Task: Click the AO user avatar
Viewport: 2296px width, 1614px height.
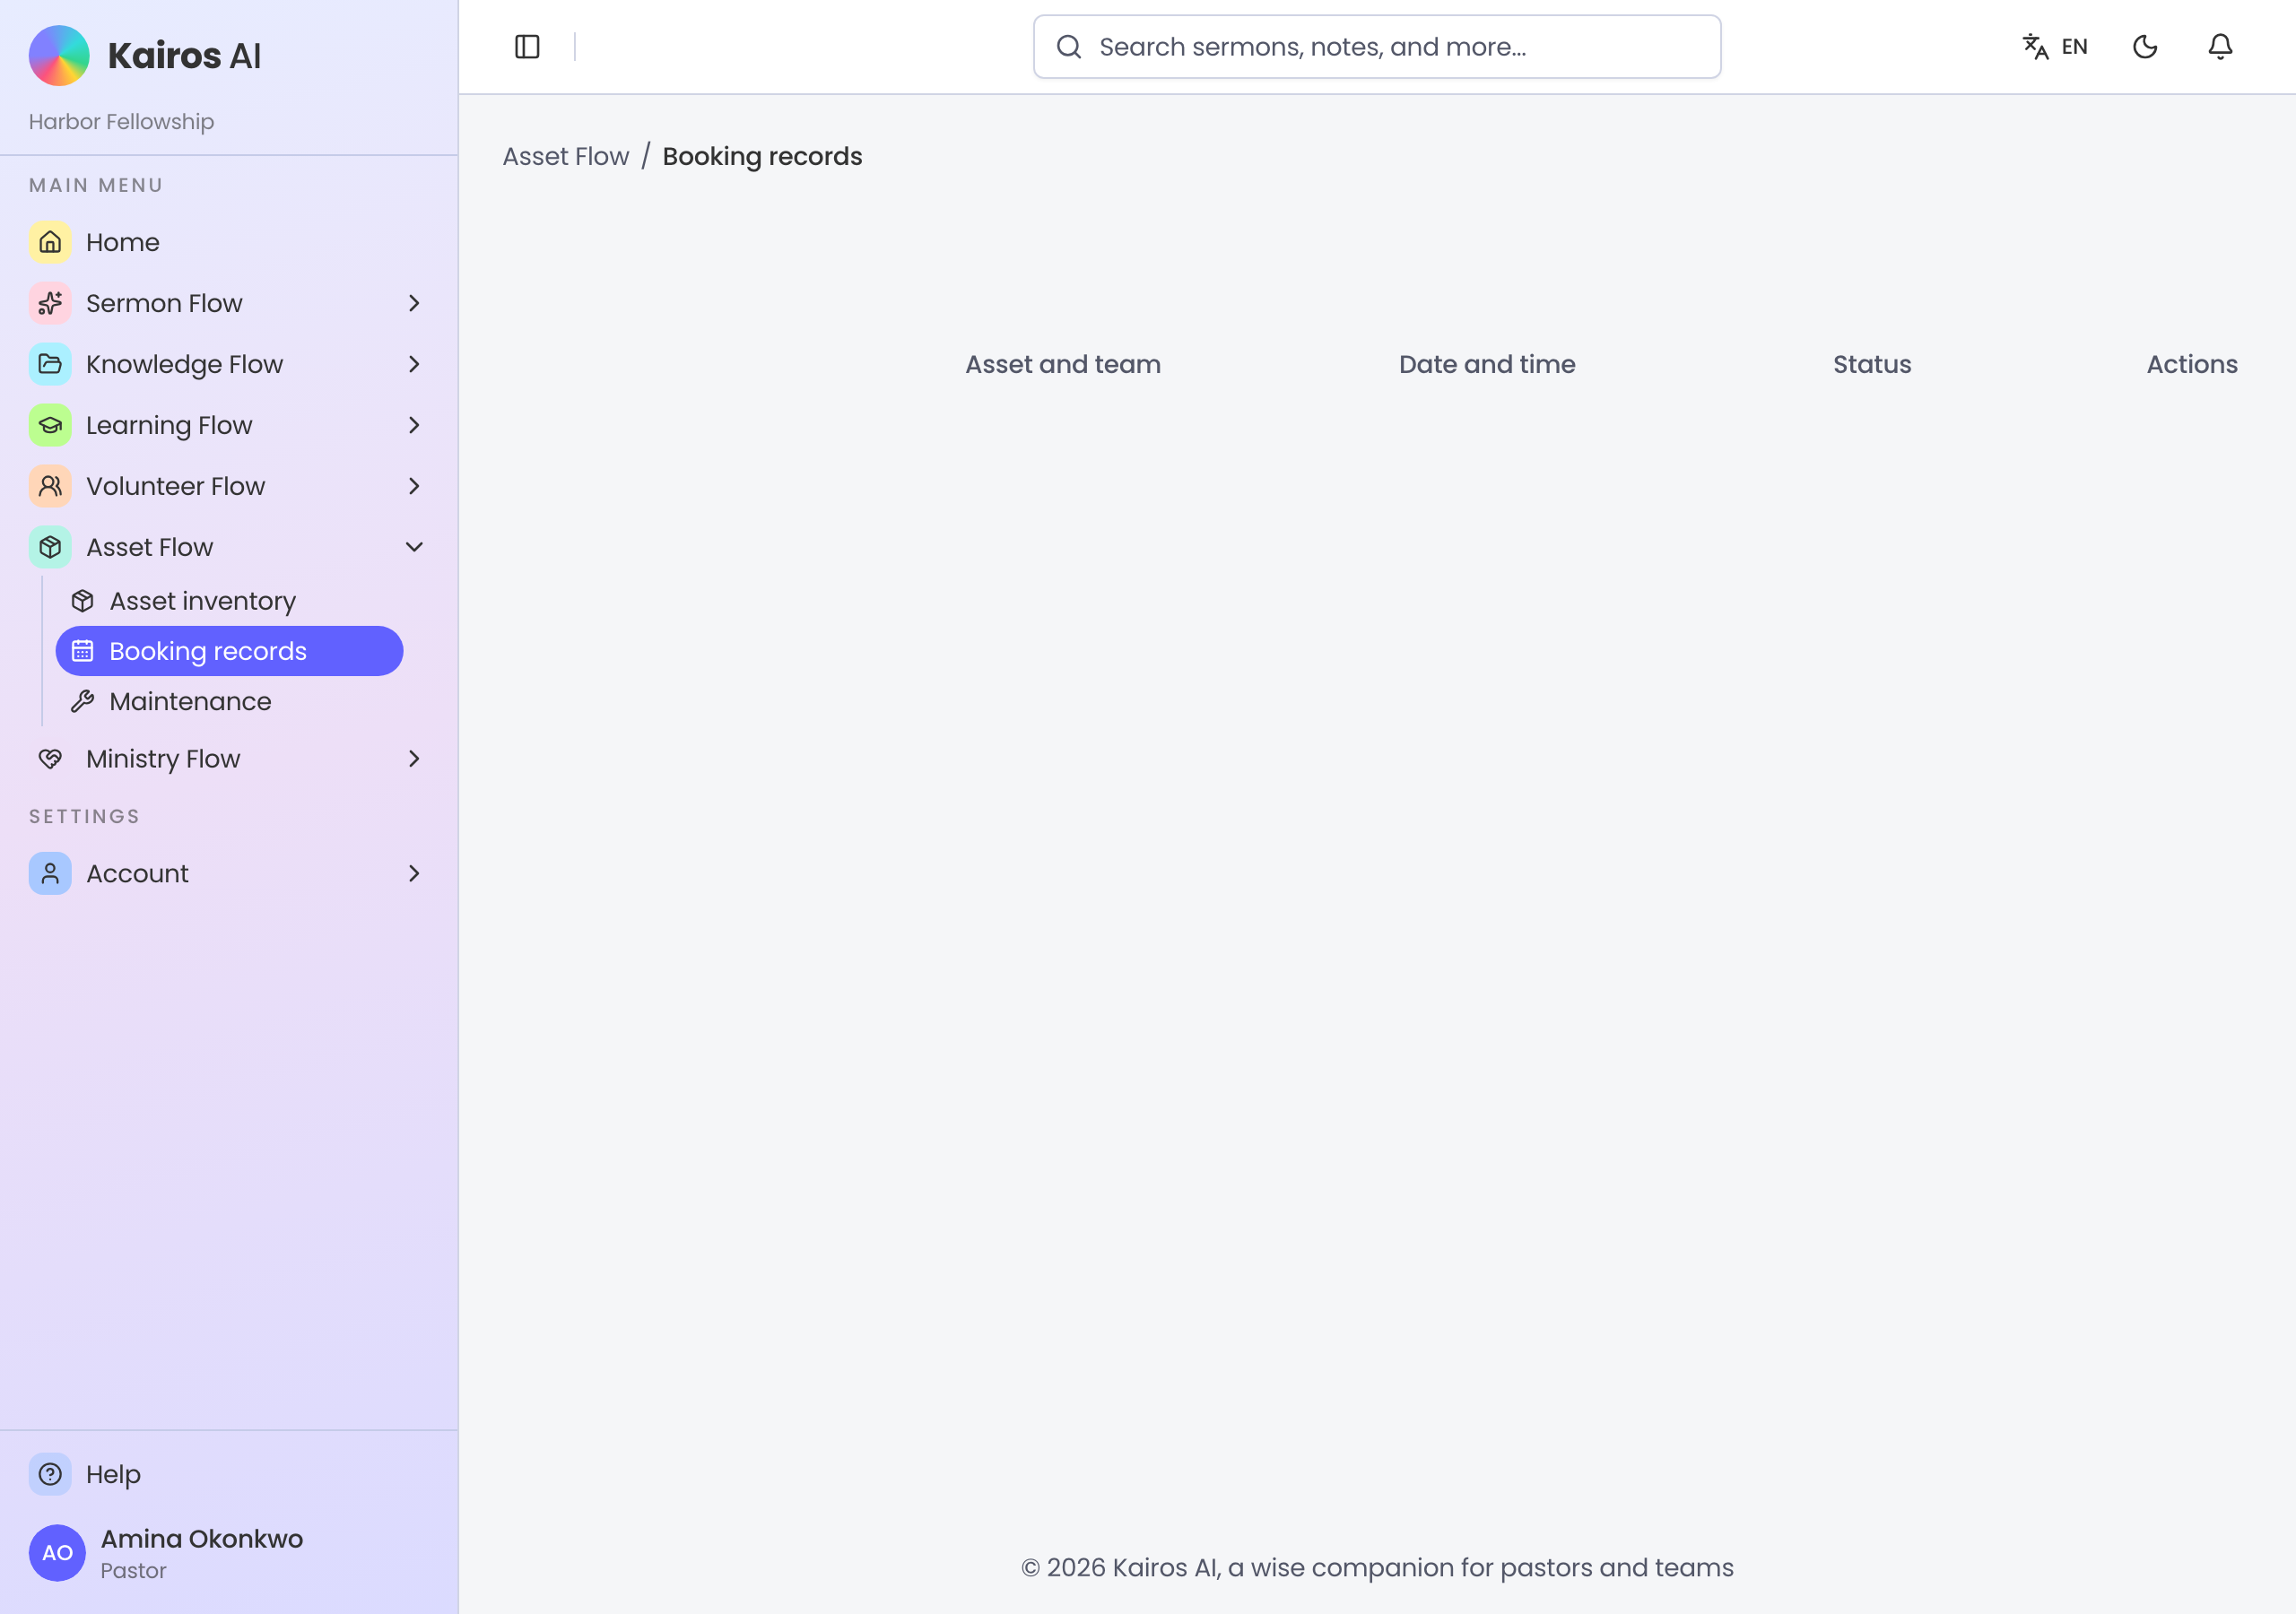Action: 57,1553
